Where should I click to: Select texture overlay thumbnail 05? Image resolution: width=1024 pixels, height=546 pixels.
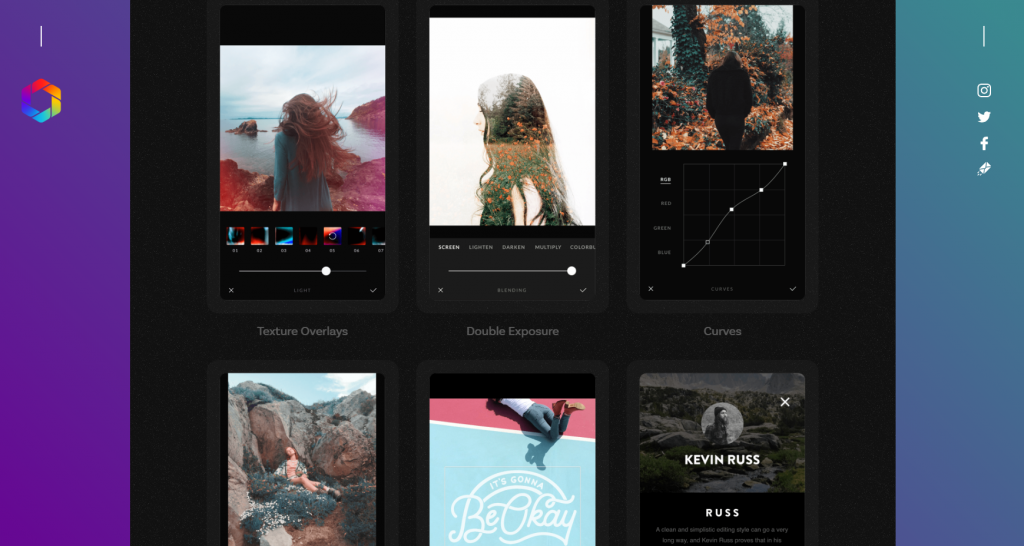click(x=332, y=236)
